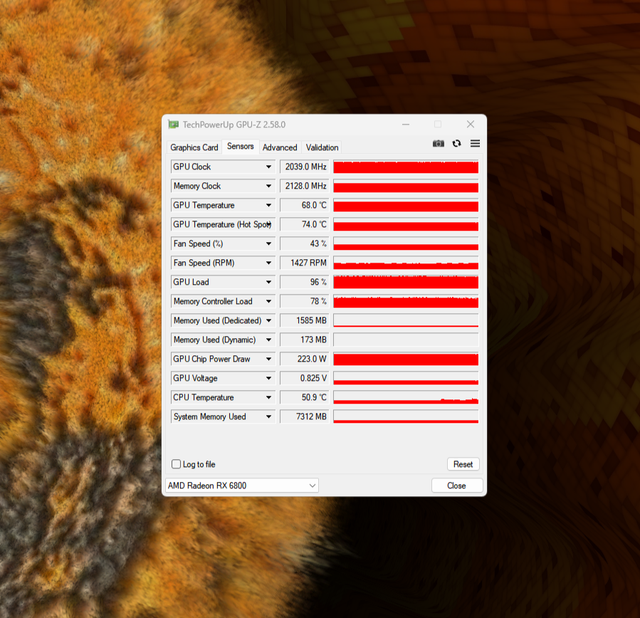Click the Memory Clock history graph
This screenshot has width=640, height=618.
406,186
